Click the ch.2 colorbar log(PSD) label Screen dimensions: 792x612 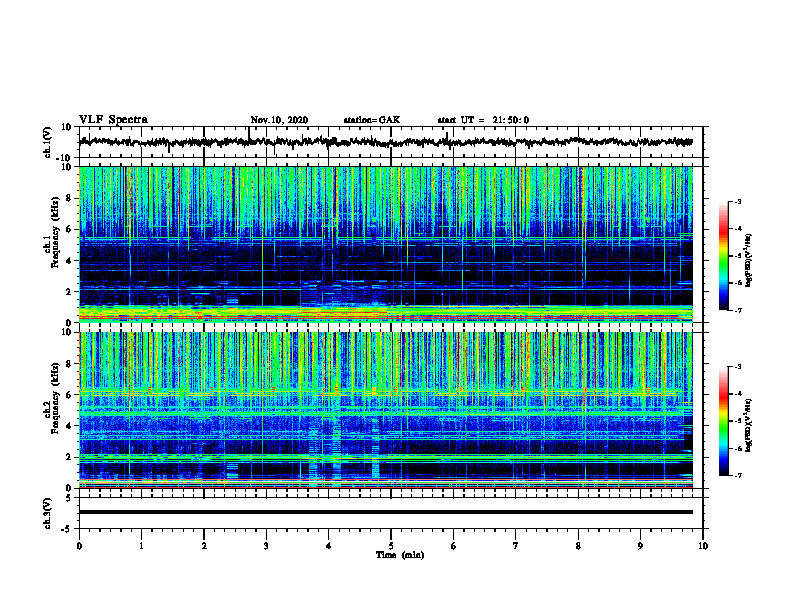[748, 425]
